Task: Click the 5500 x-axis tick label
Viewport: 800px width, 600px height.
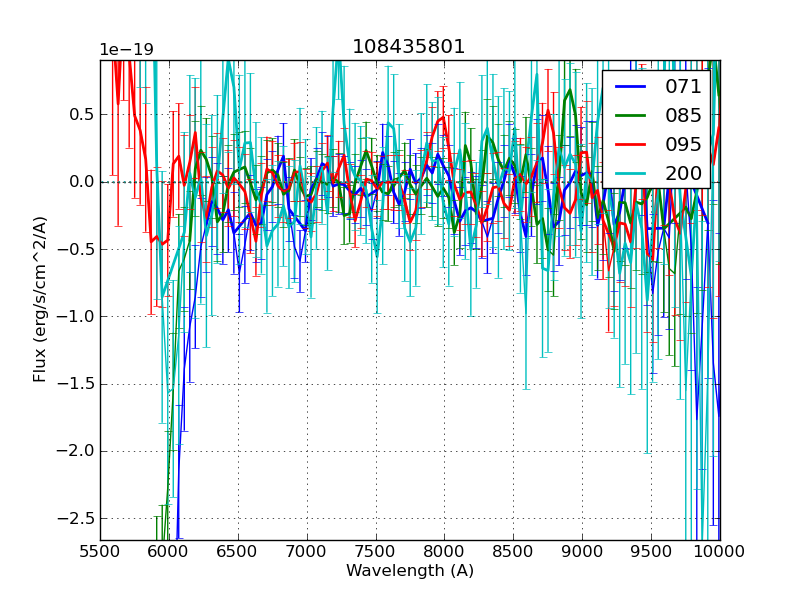Action: coord(100,551)
